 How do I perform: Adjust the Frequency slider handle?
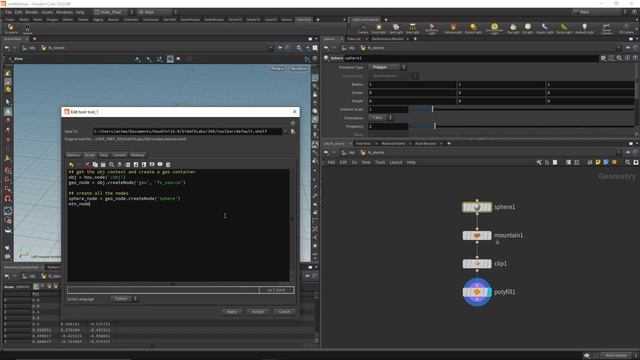pos(435,126)
